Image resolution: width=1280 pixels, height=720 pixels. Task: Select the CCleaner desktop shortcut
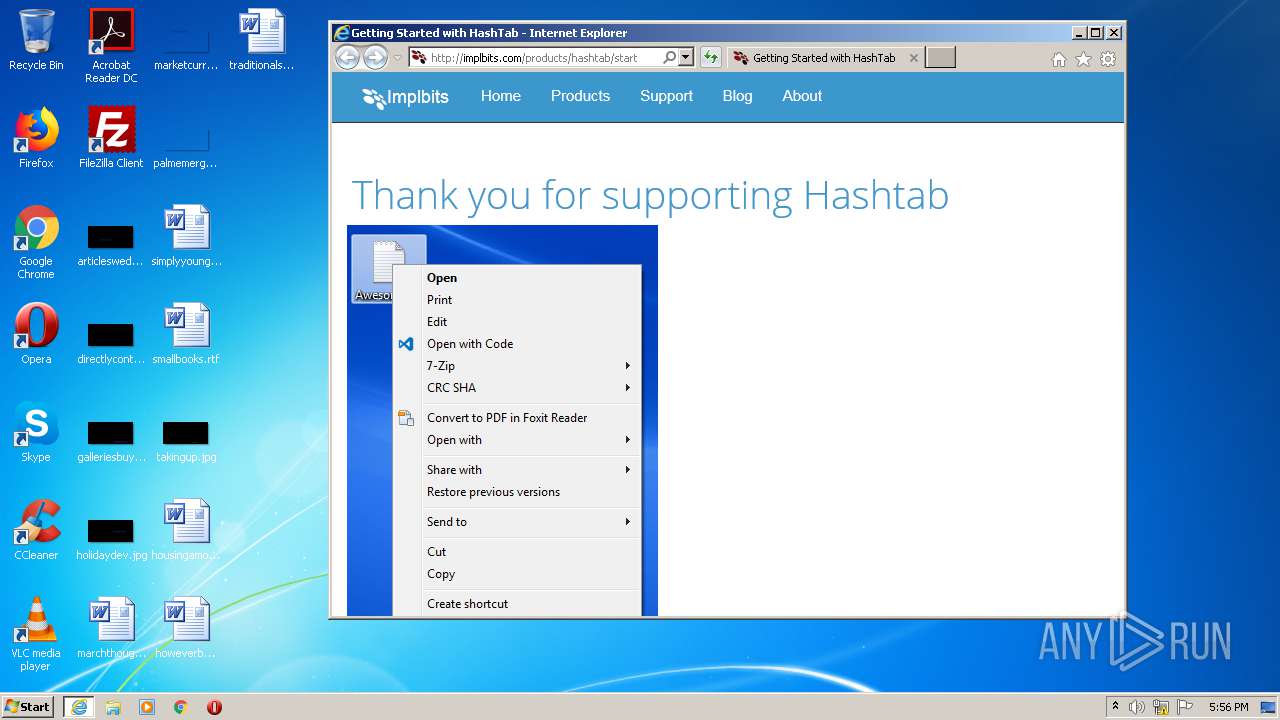click(x=36, y=530)
